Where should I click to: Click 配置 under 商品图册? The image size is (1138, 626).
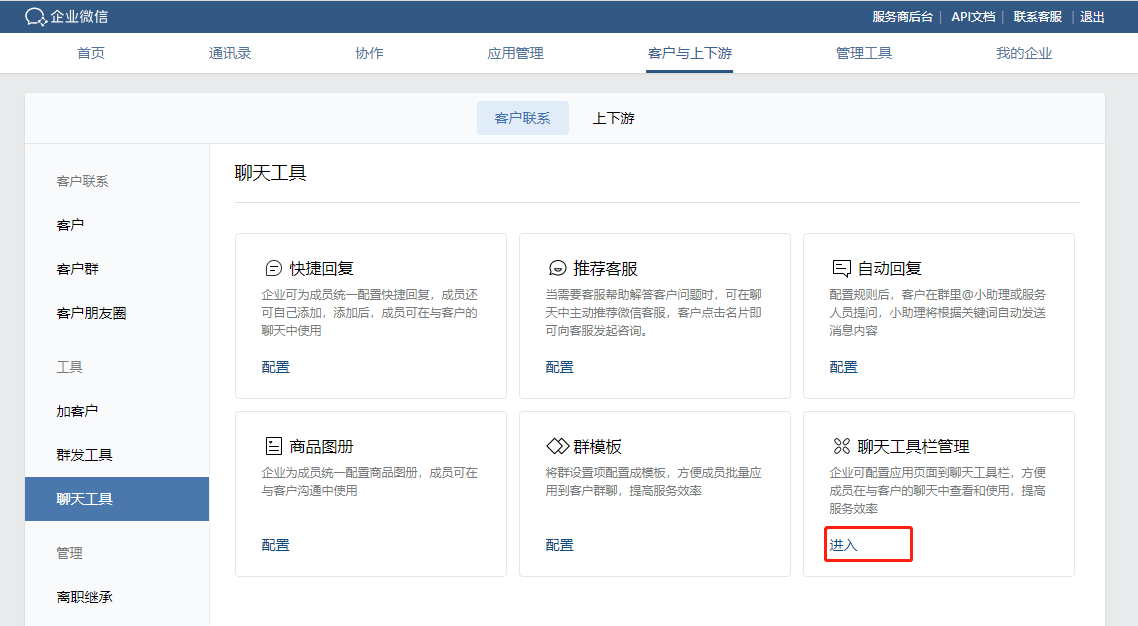click(x=275, y=545)
